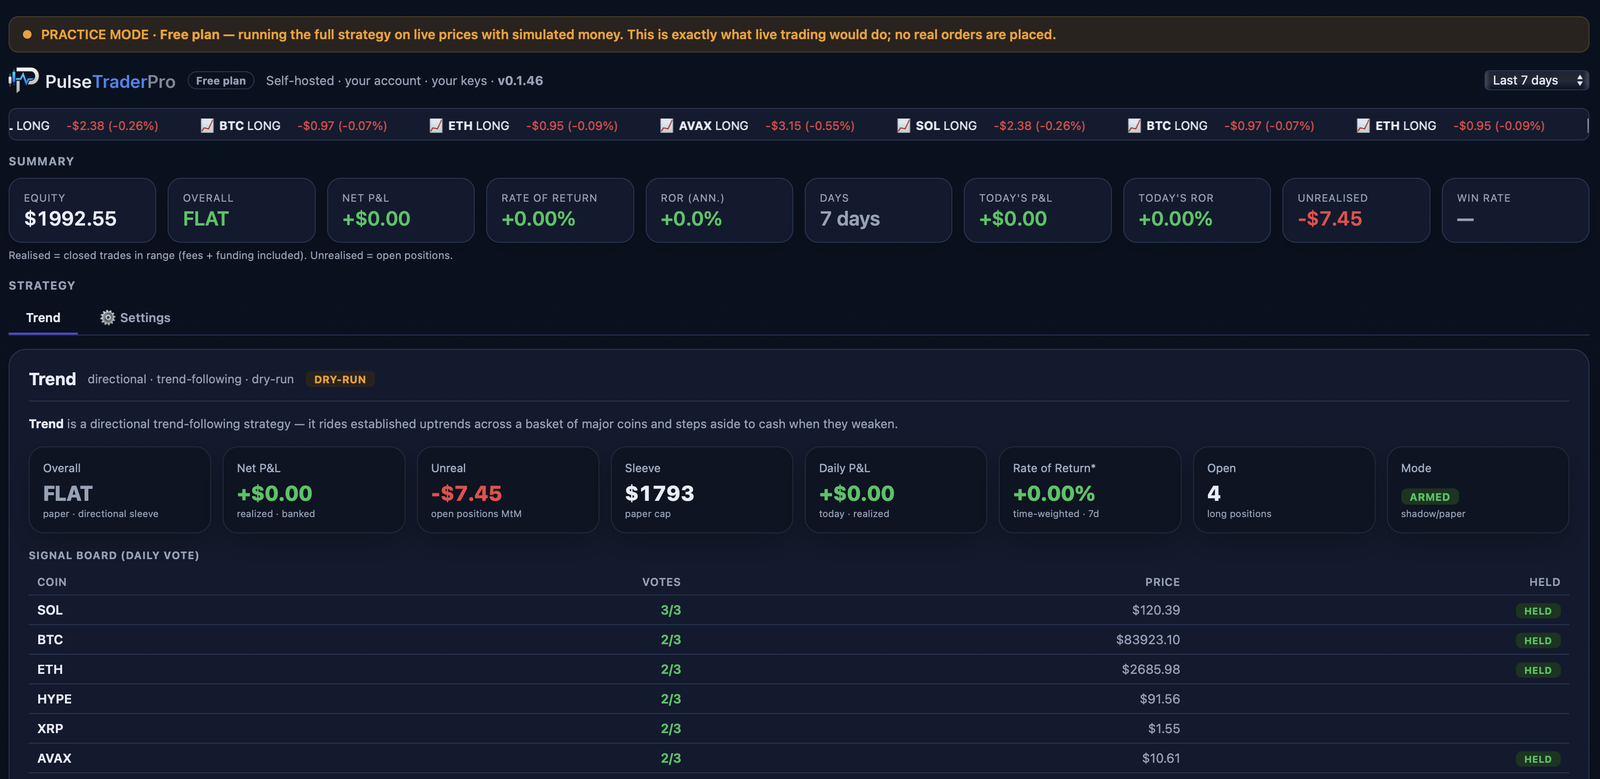The height and width of the screenshot is (779, 1600).
Task: Select the UNREALISED -$7.45 summary card
Action: (x=1356, y=210)
